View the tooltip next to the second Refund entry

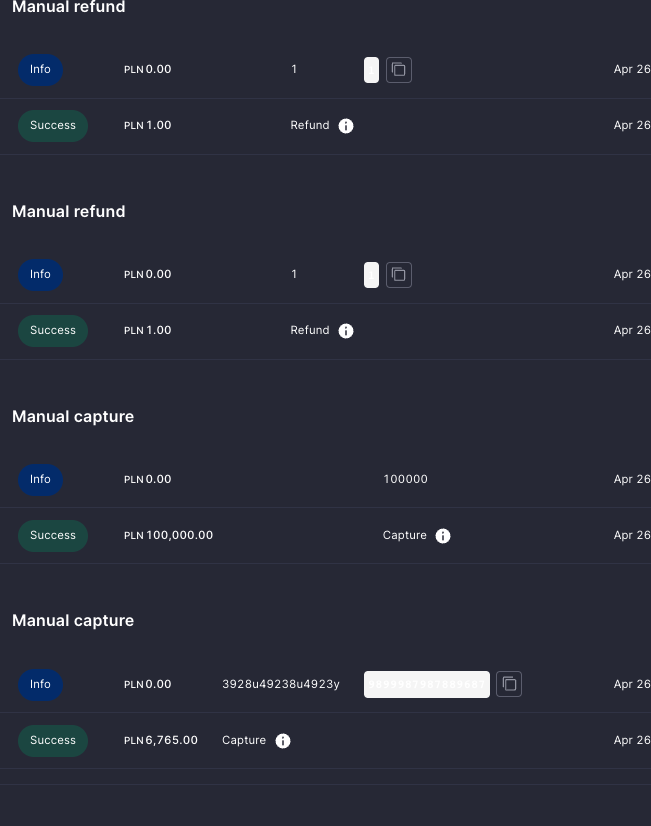pos(346,330)
